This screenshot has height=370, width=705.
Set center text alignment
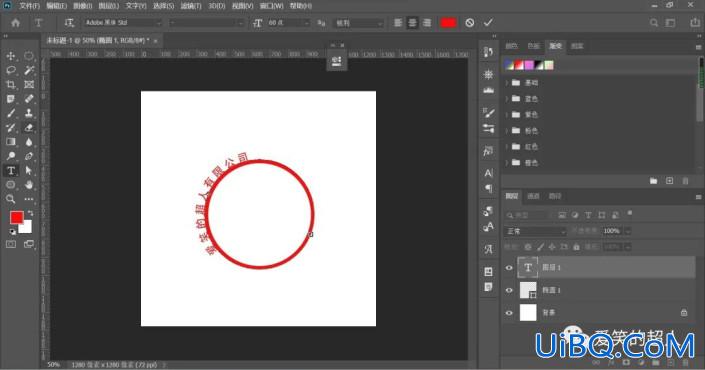(412, 23)
